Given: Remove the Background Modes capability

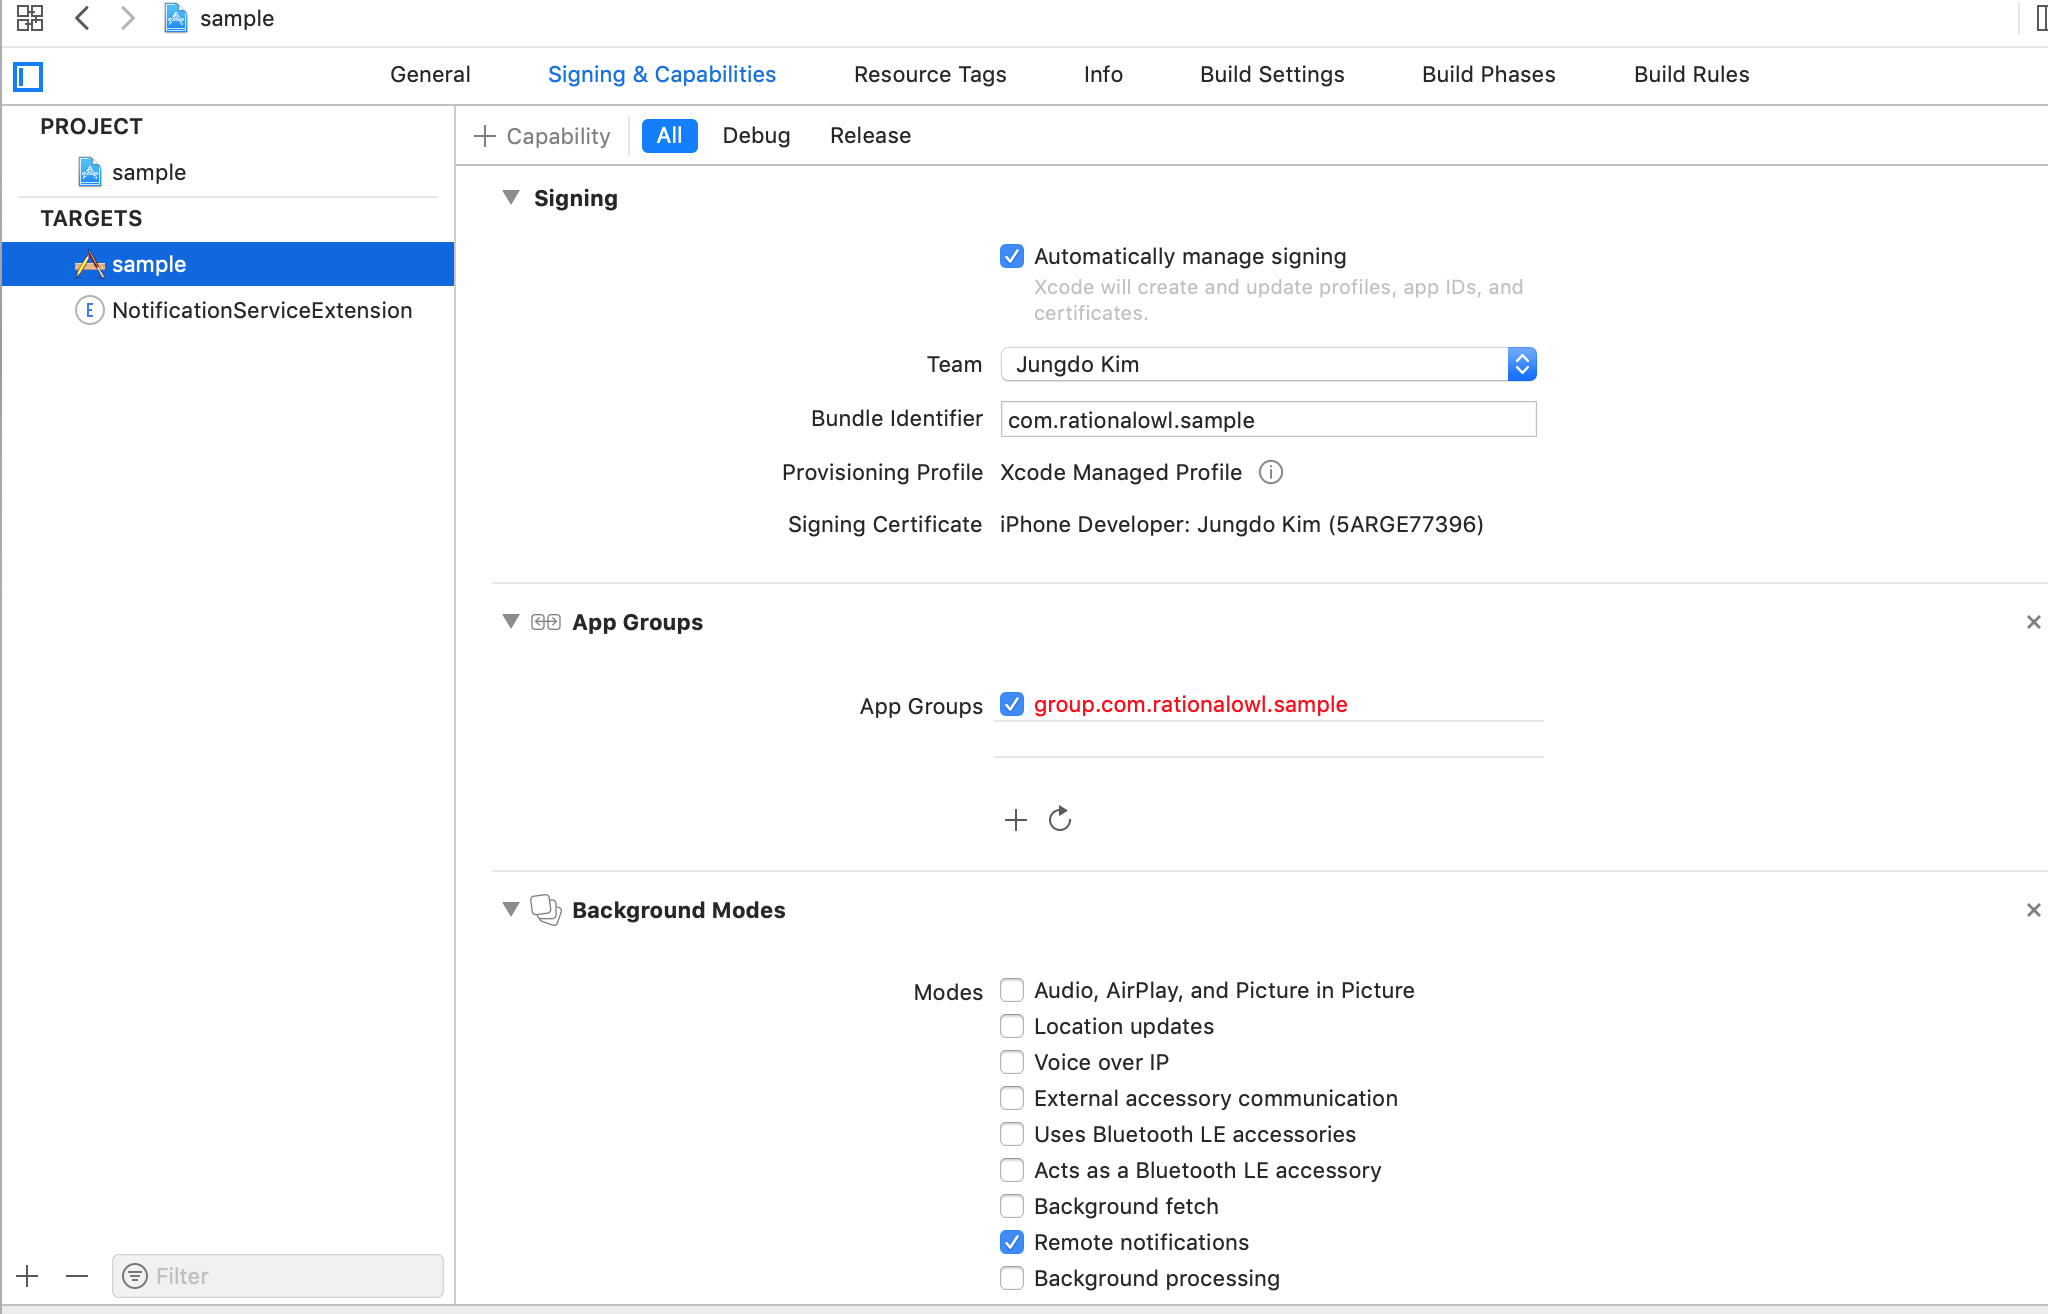Looking at the screenshot, I should [2032, 910].
